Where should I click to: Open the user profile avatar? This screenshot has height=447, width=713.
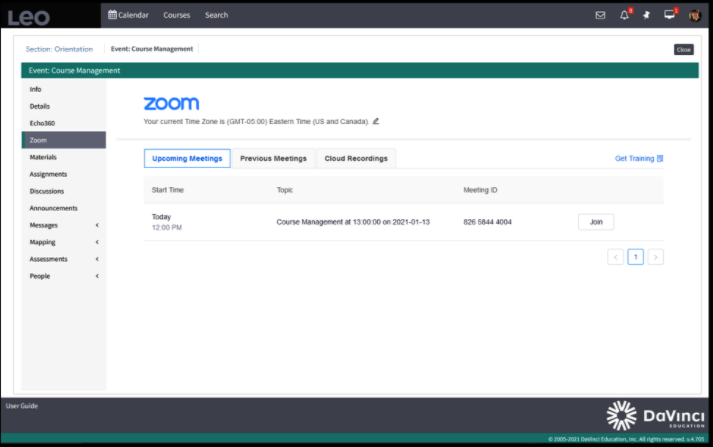tap(693, 15)
